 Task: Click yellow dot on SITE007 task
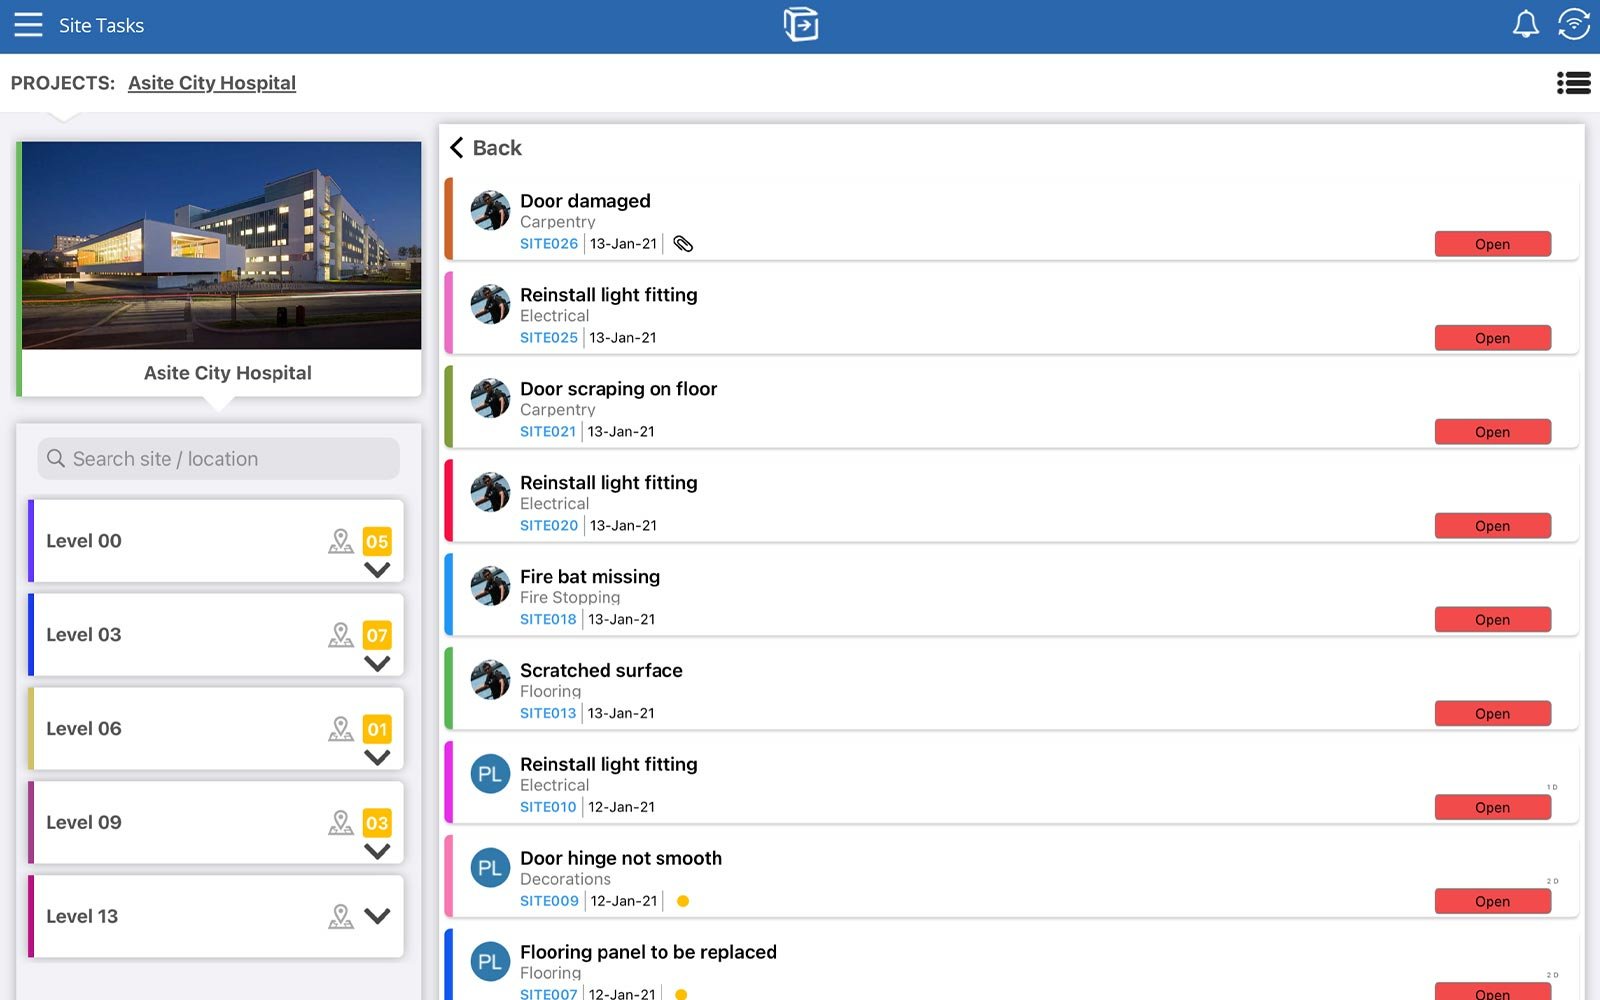coord(681,994)
